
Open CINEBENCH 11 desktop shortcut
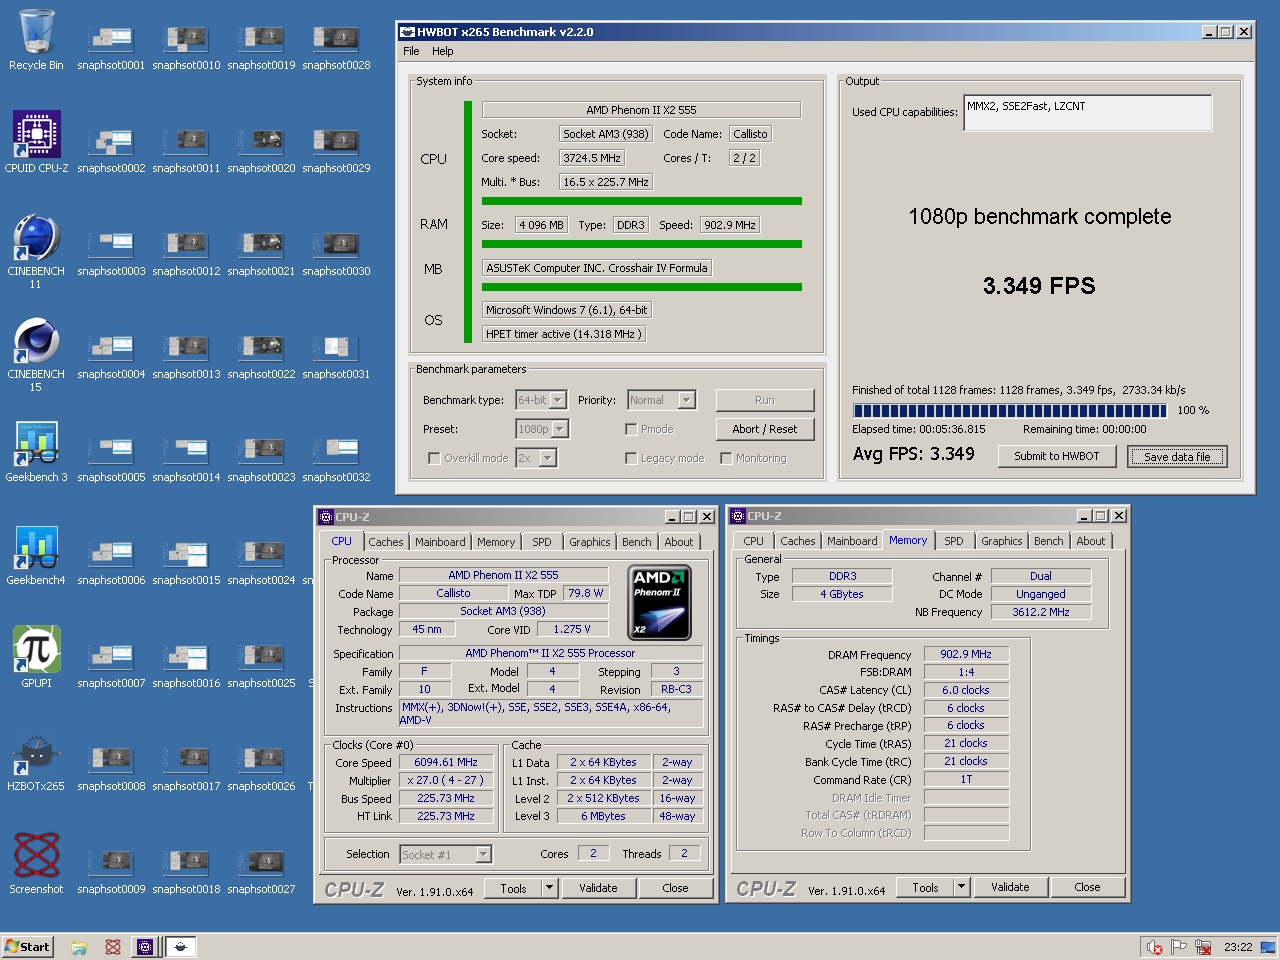tap(36, 252)
